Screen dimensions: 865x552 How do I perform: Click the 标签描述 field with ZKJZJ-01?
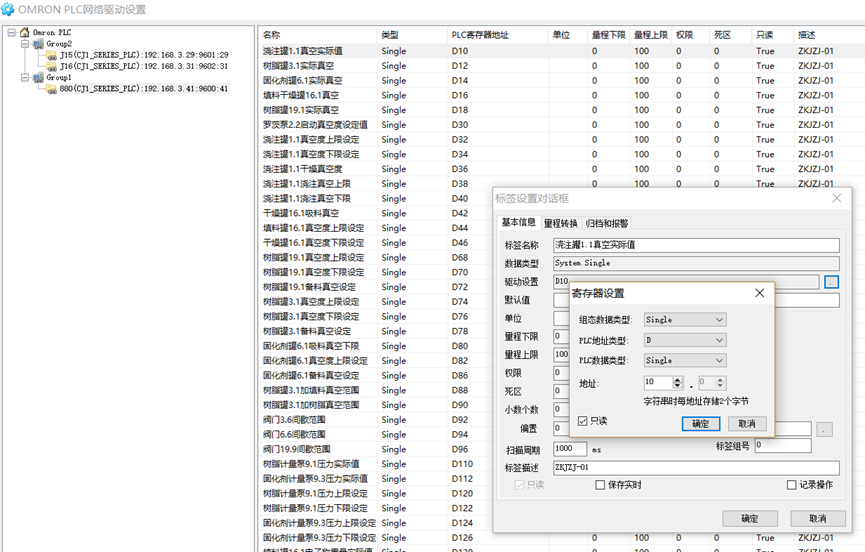coord(696,468)
